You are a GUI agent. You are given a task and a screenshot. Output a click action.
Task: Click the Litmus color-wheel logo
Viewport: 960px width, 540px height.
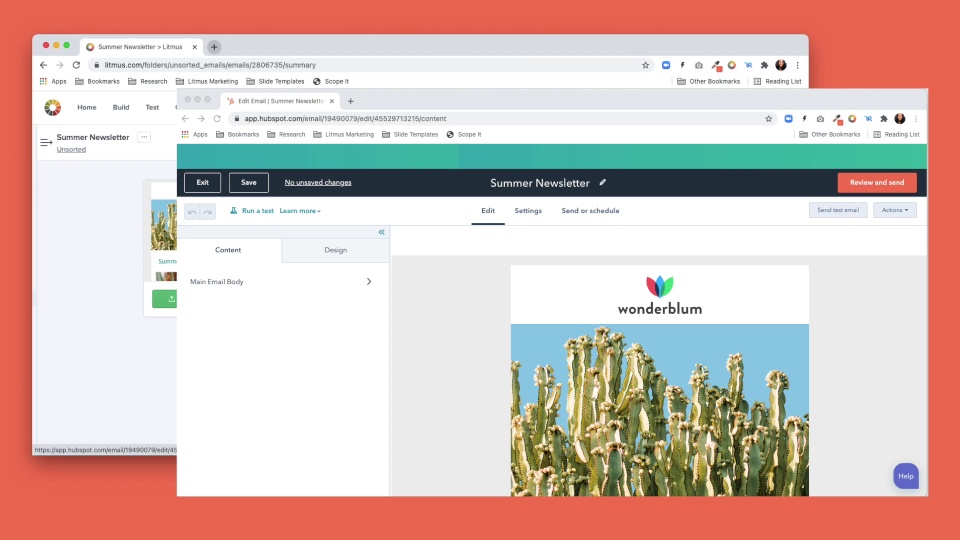[53, 107]
